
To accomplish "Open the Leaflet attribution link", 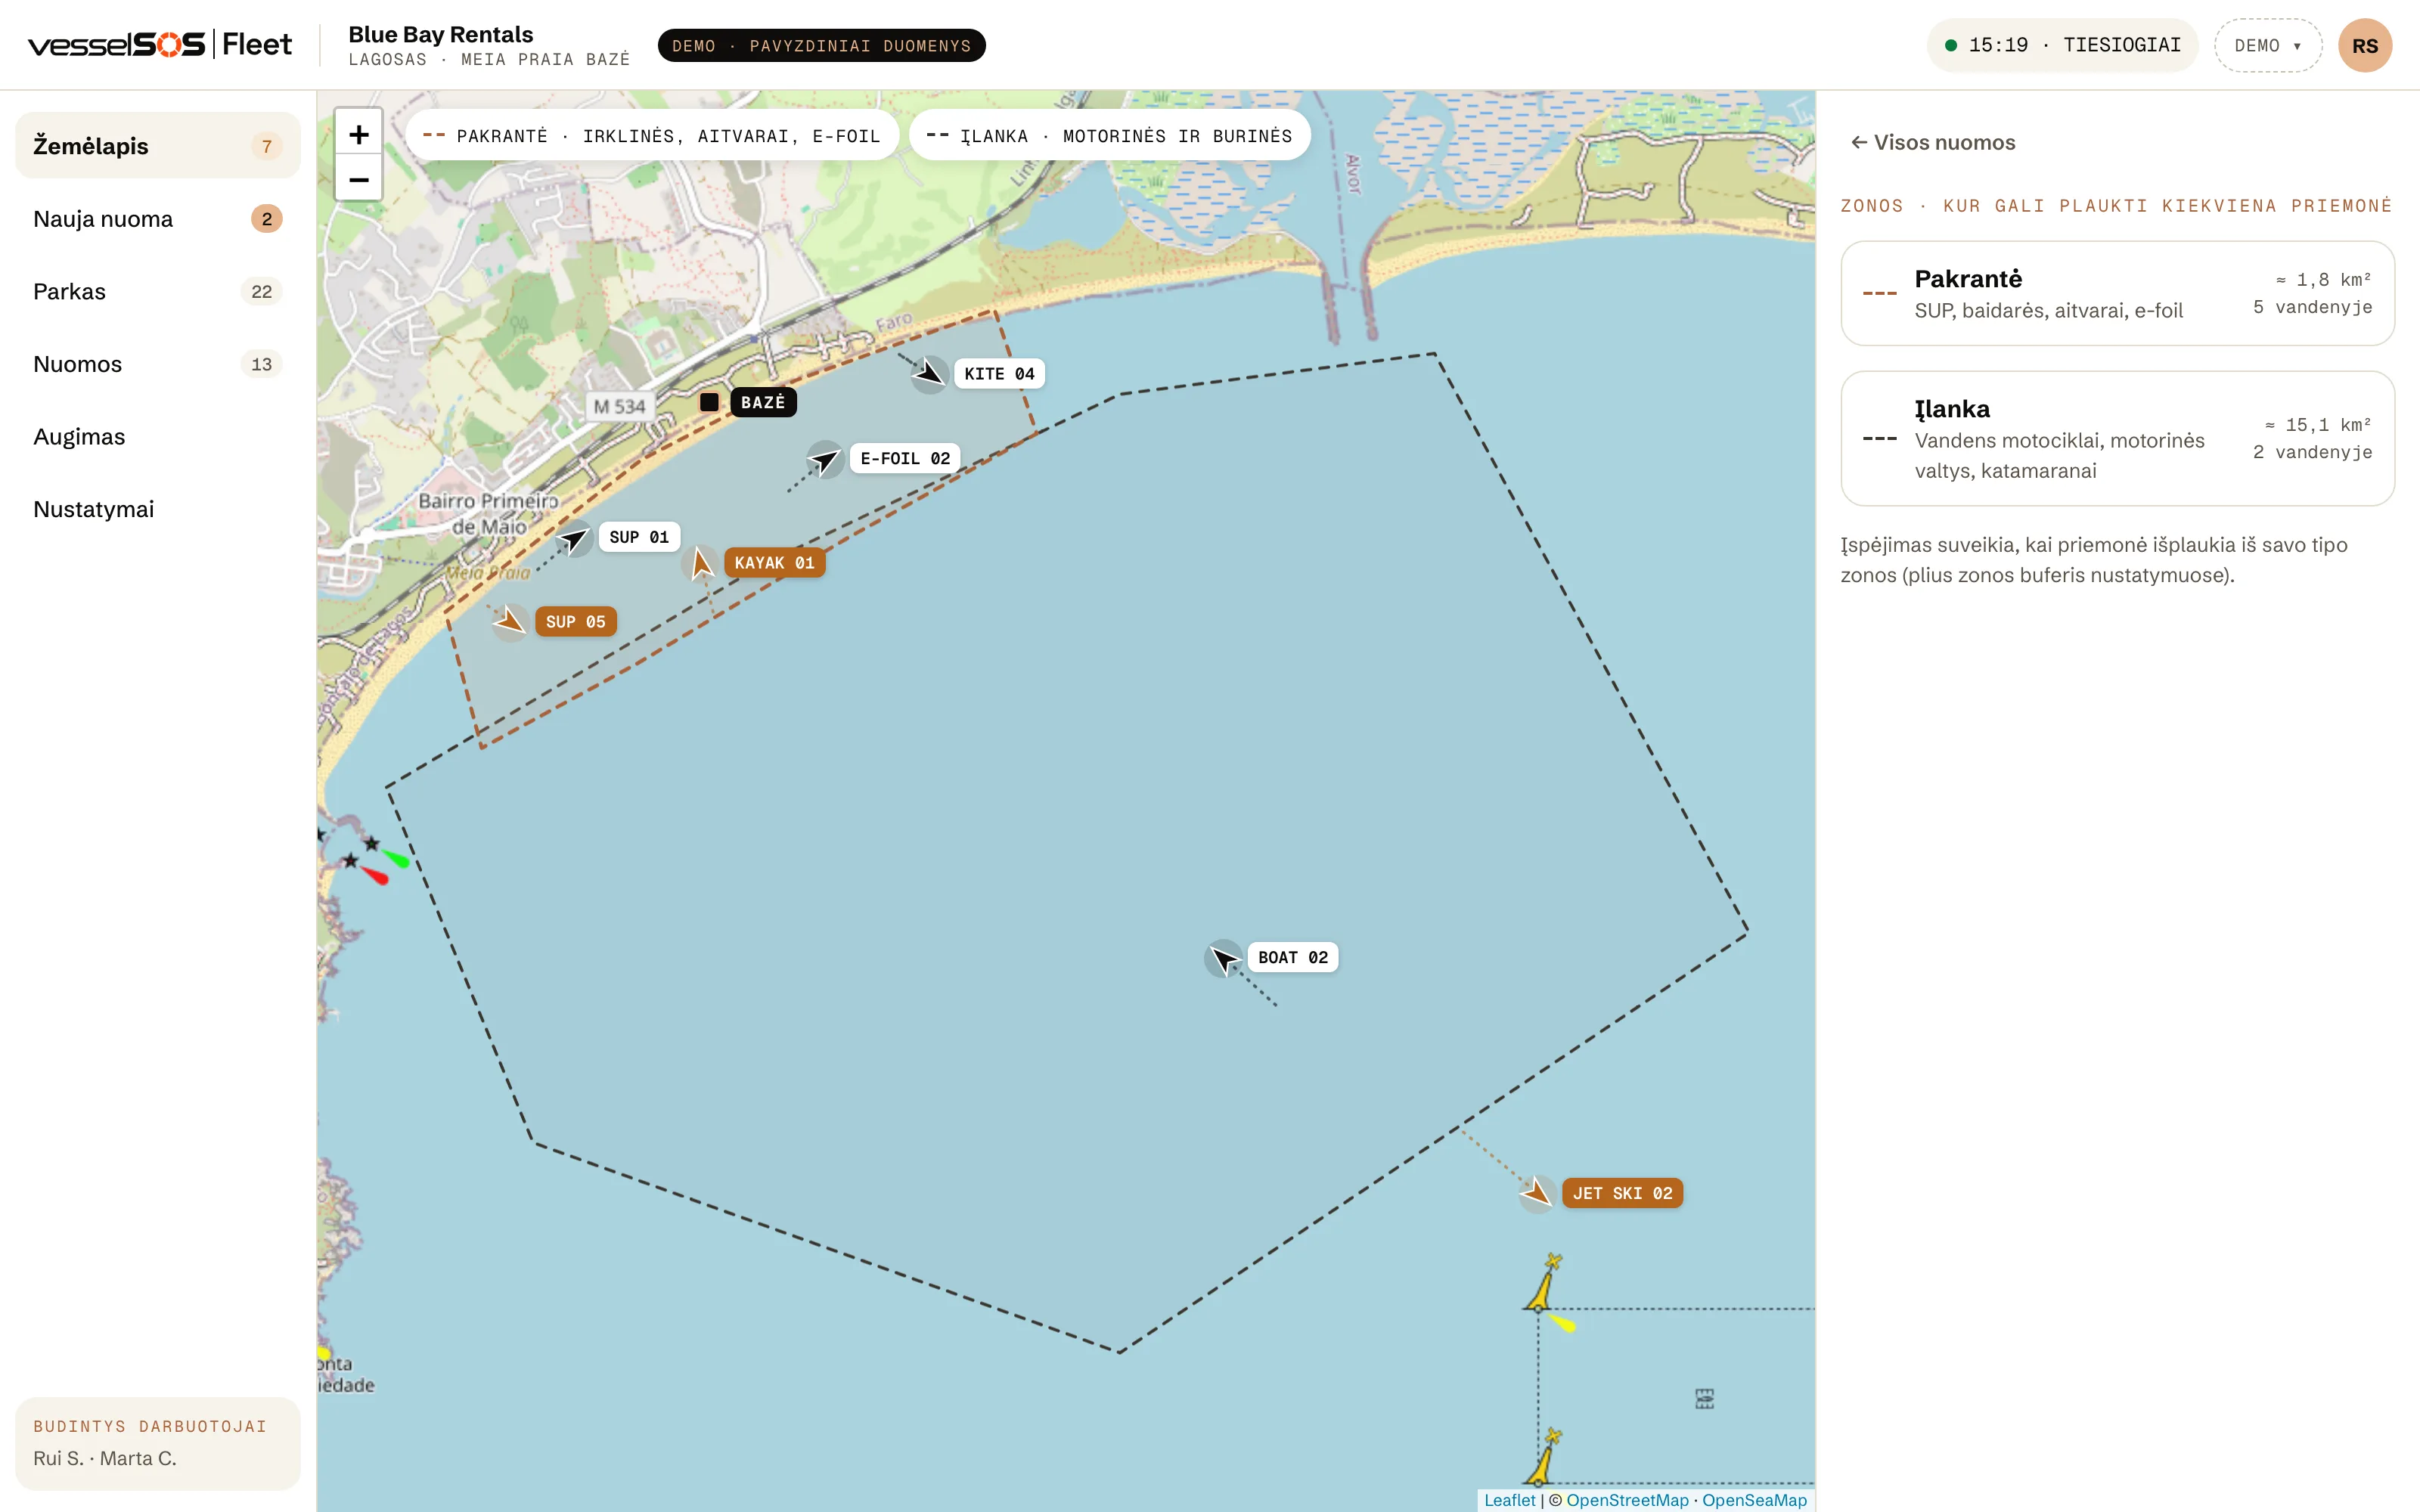I will click(1509, 1500).
